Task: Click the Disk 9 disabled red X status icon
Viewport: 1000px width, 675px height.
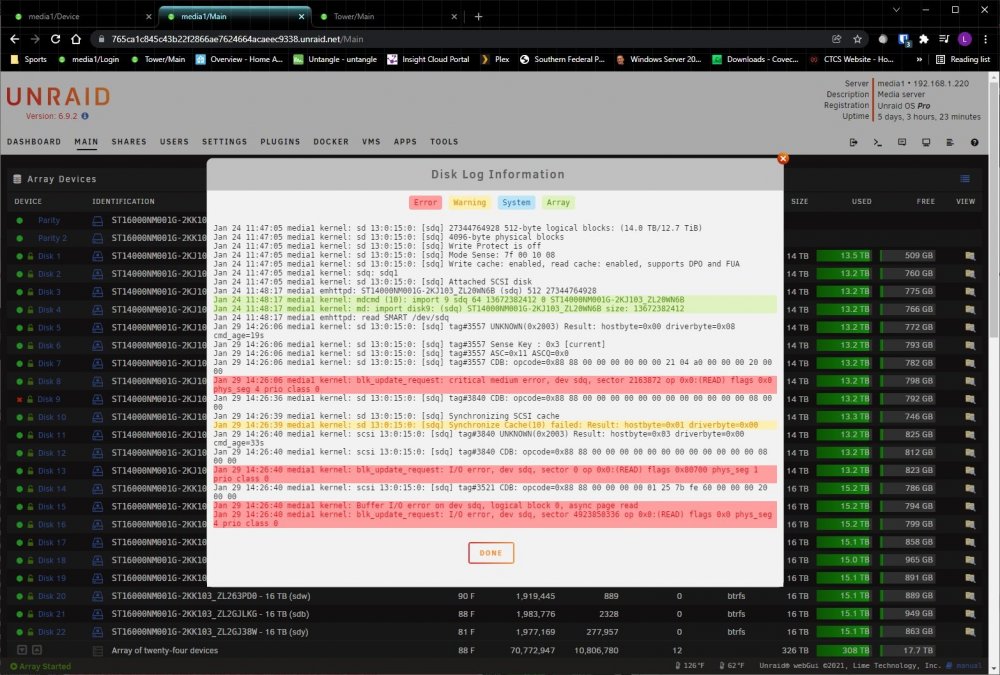Action: tap(19, 399)
